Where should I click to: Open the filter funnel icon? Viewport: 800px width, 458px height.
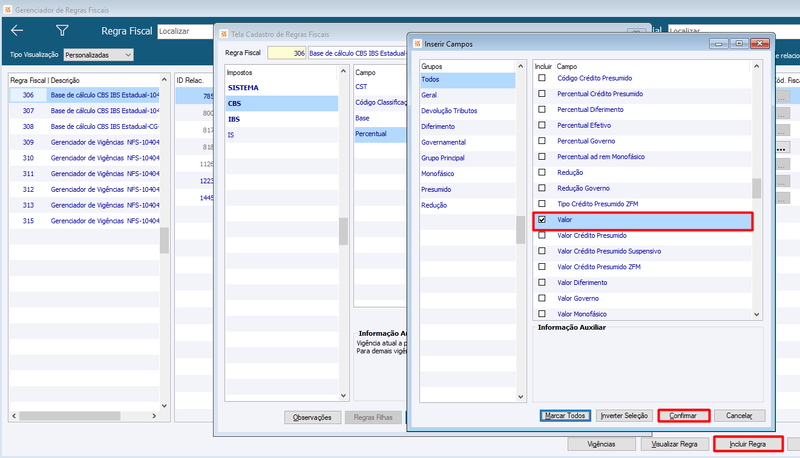(62, 31)
